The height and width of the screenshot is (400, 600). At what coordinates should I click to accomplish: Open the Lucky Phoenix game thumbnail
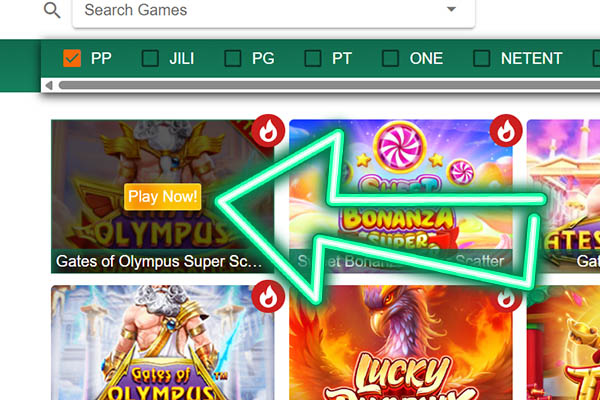(401, 343)
